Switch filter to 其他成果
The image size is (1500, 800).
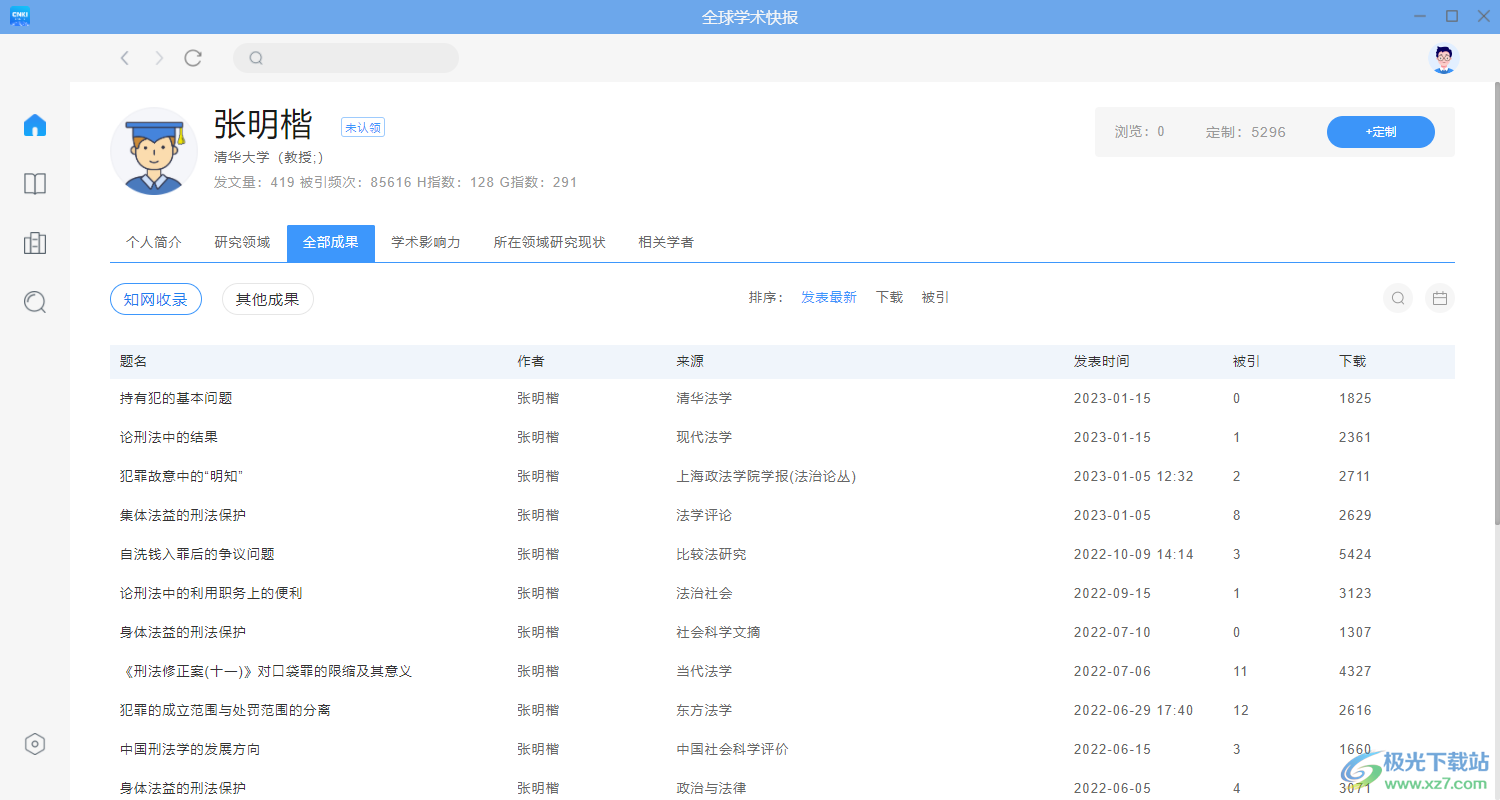coord(267,298)
